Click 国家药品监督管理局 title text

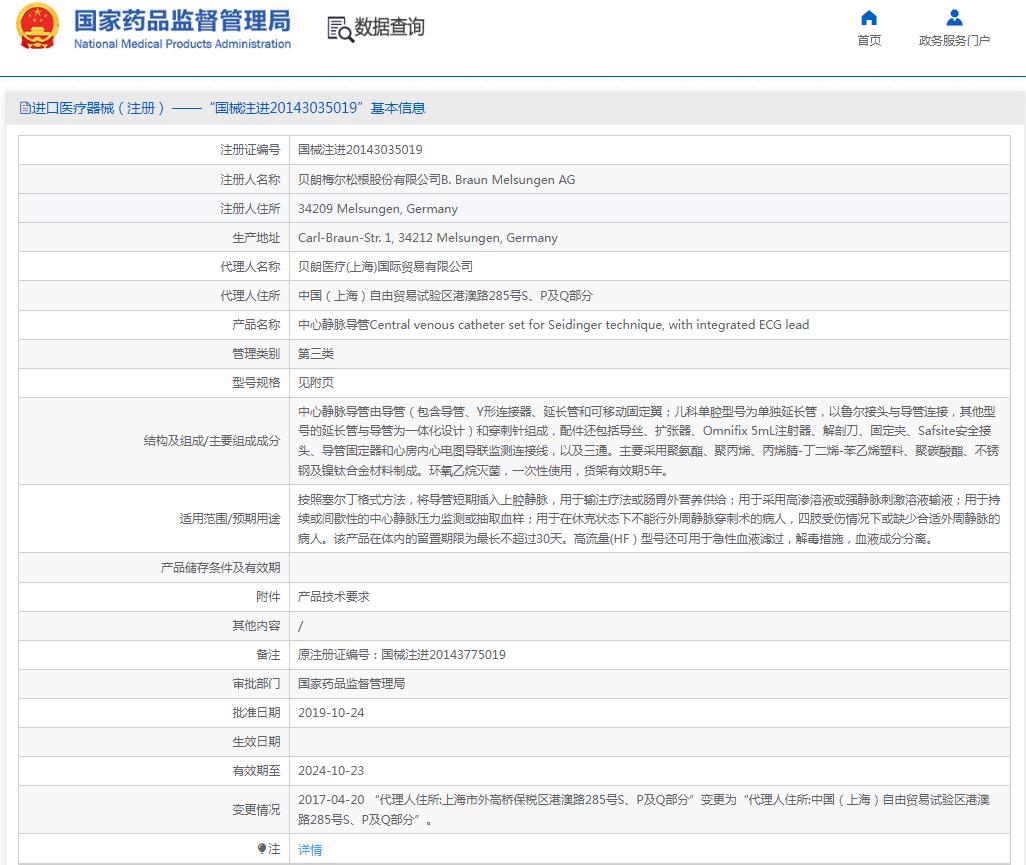pos(182,21)
